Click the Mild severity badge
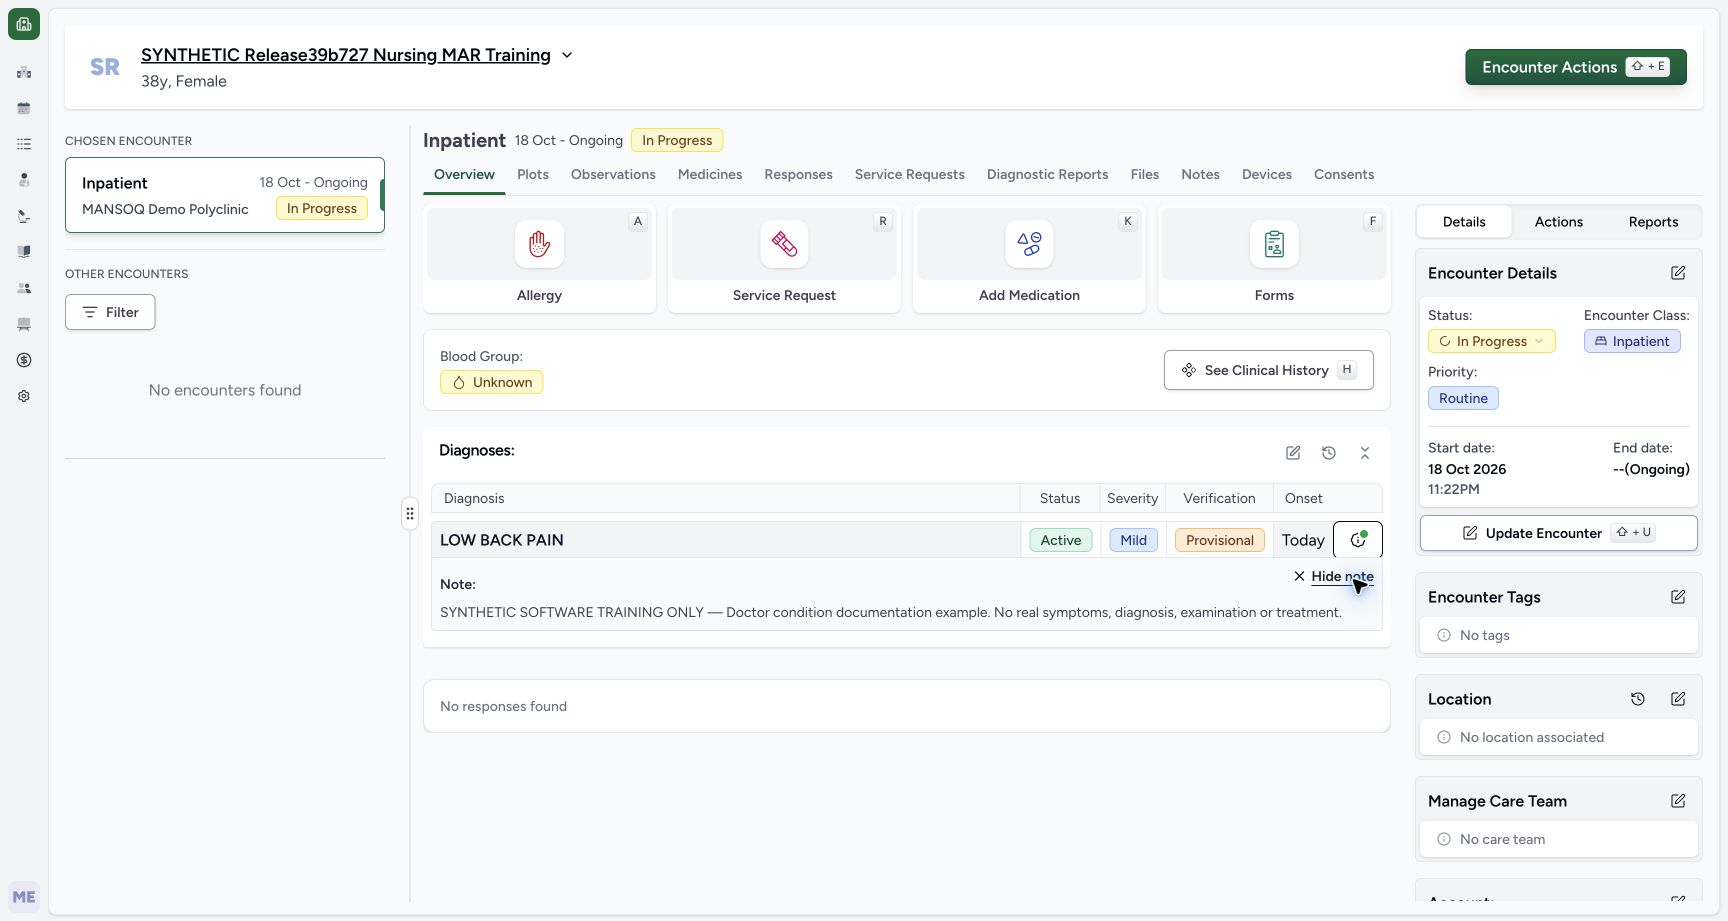Viewport: 1728px width, 921px height. coord(1133,540)
